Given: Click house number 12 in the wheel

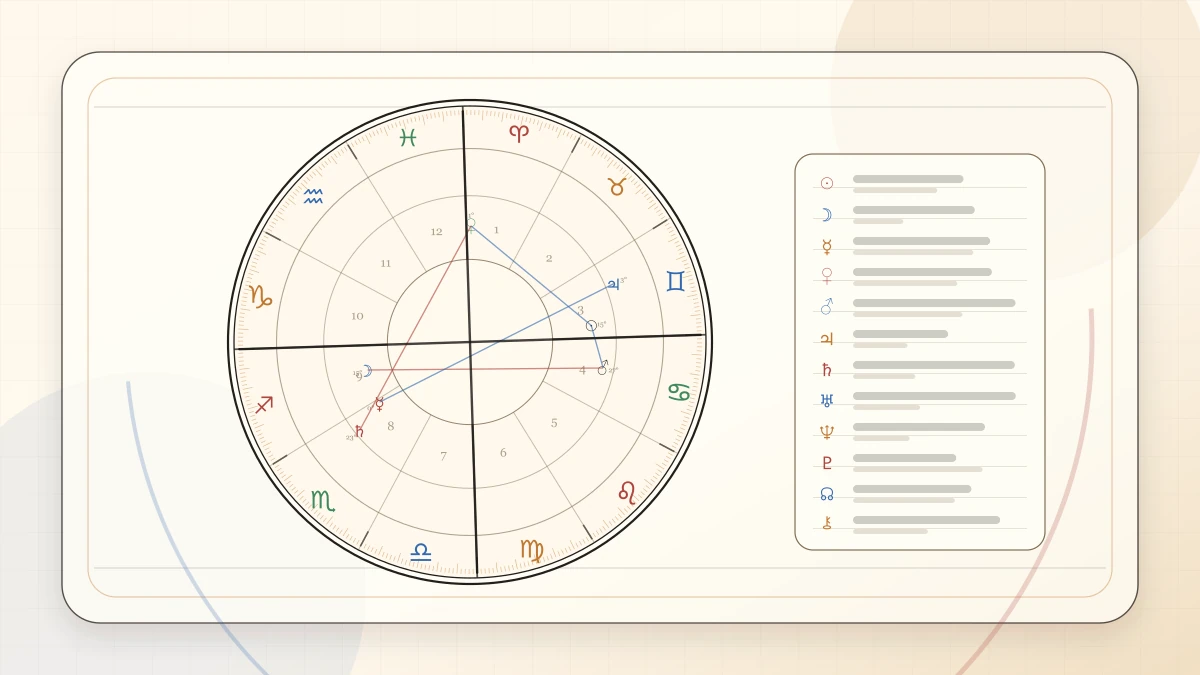Looking at the screenshot, I should point(436,232).
